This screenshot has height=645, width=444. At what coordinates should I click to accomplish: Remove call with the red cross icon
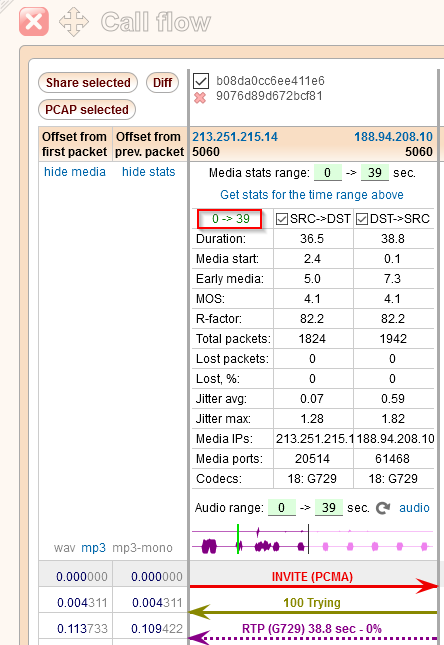pyautogui.click(x=200, y=98)
